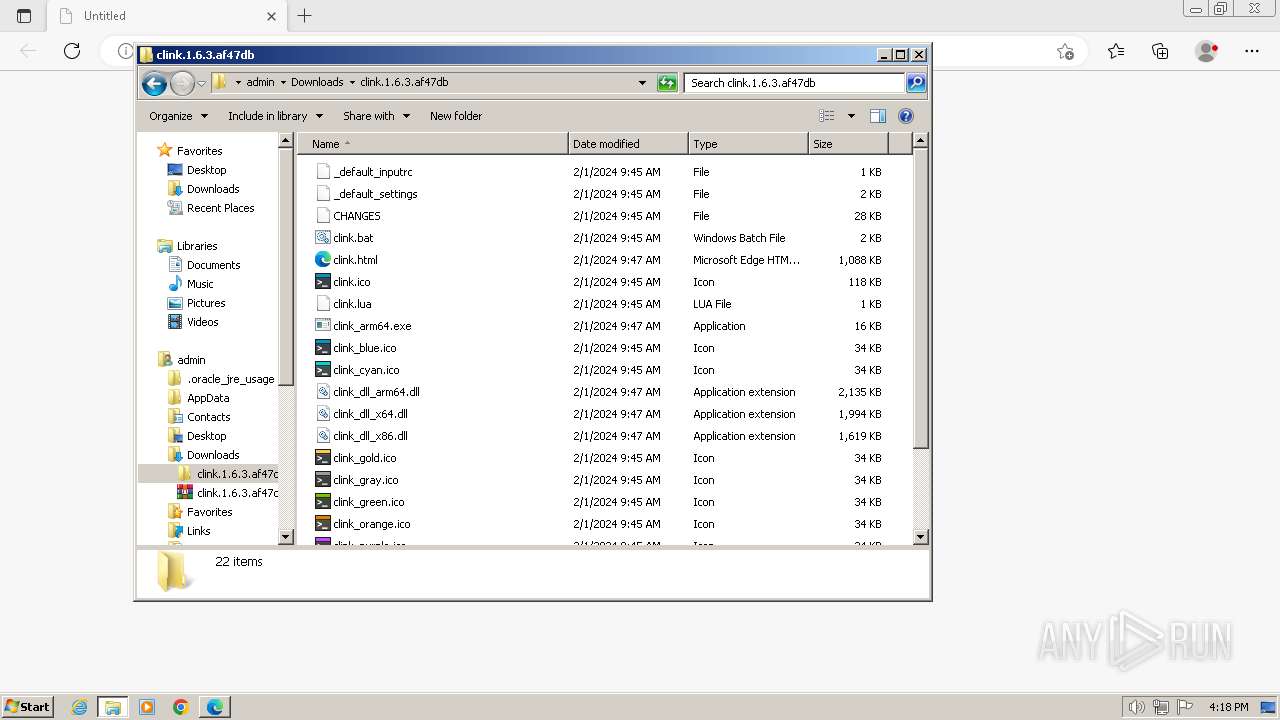Viewport: 1280px width, 720px height.
Task: Open the address bar history dropdown
Action: (x=642, y=83)
